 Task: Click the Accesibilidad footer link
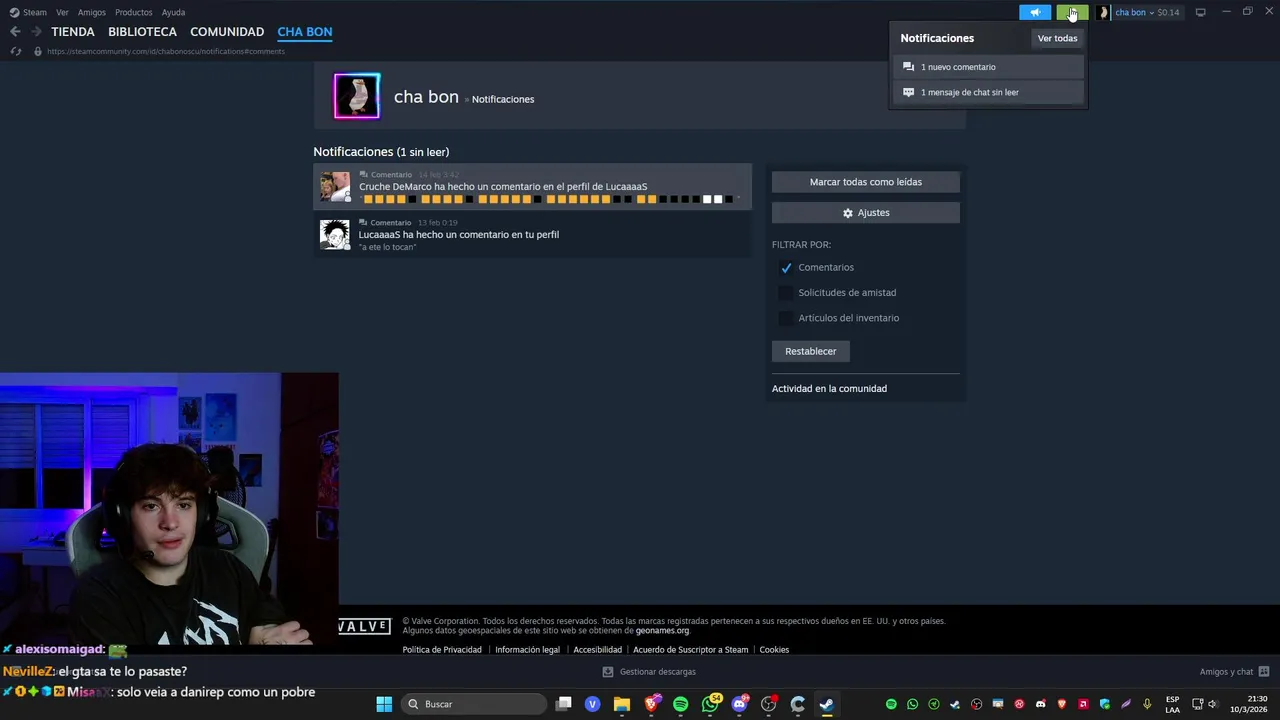(597, 650)
